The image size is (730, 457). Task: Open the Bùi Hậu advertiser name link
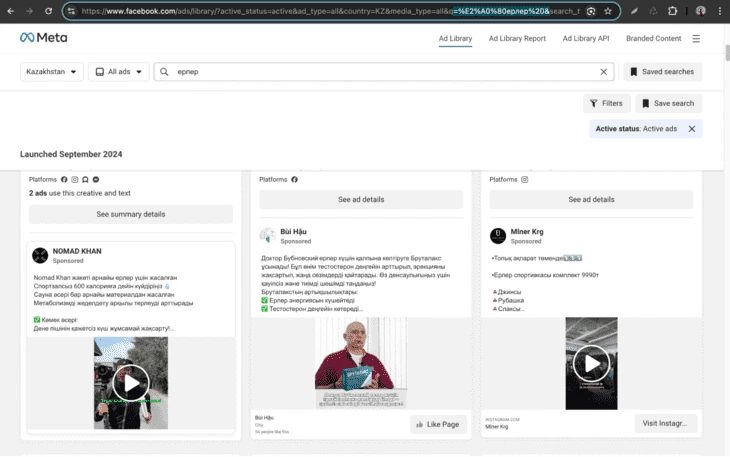(293, 232)
